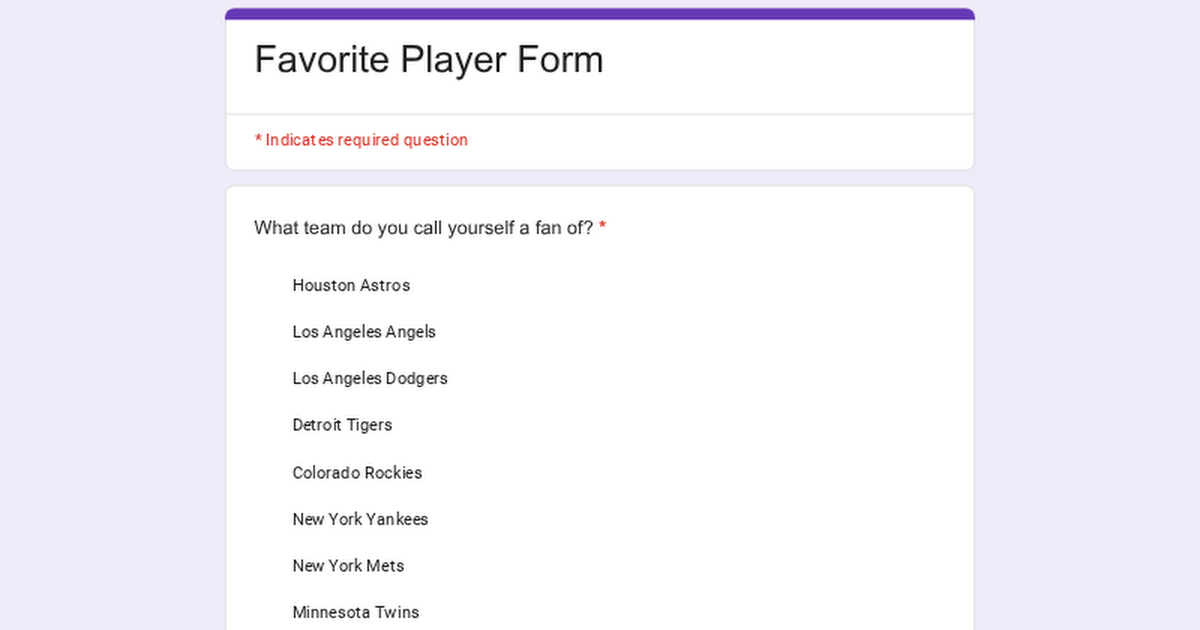Select Detroit Tigers from the team list
Image resolution: width=1200 pixels, height=630 pixels.
click(x=342, y=425)
